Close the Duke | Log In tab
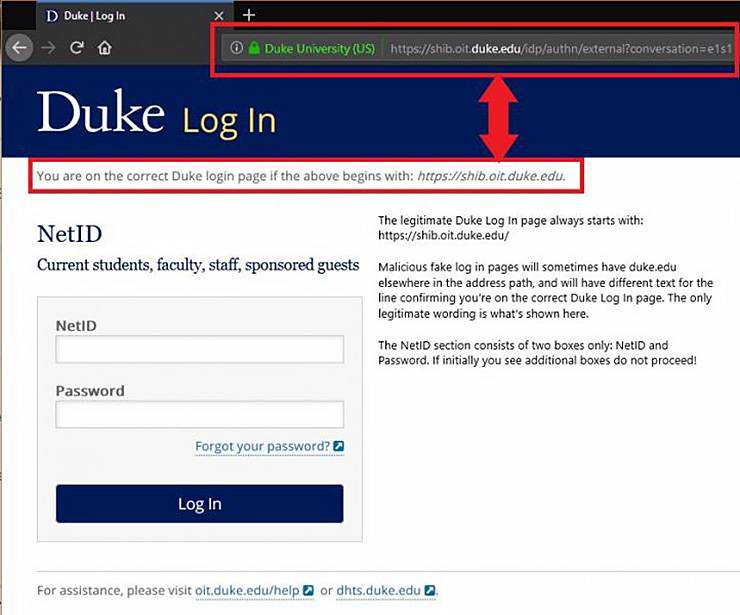The height and width of the screenshot is (615, 740). pyautogui.click(x=219, y=16)
